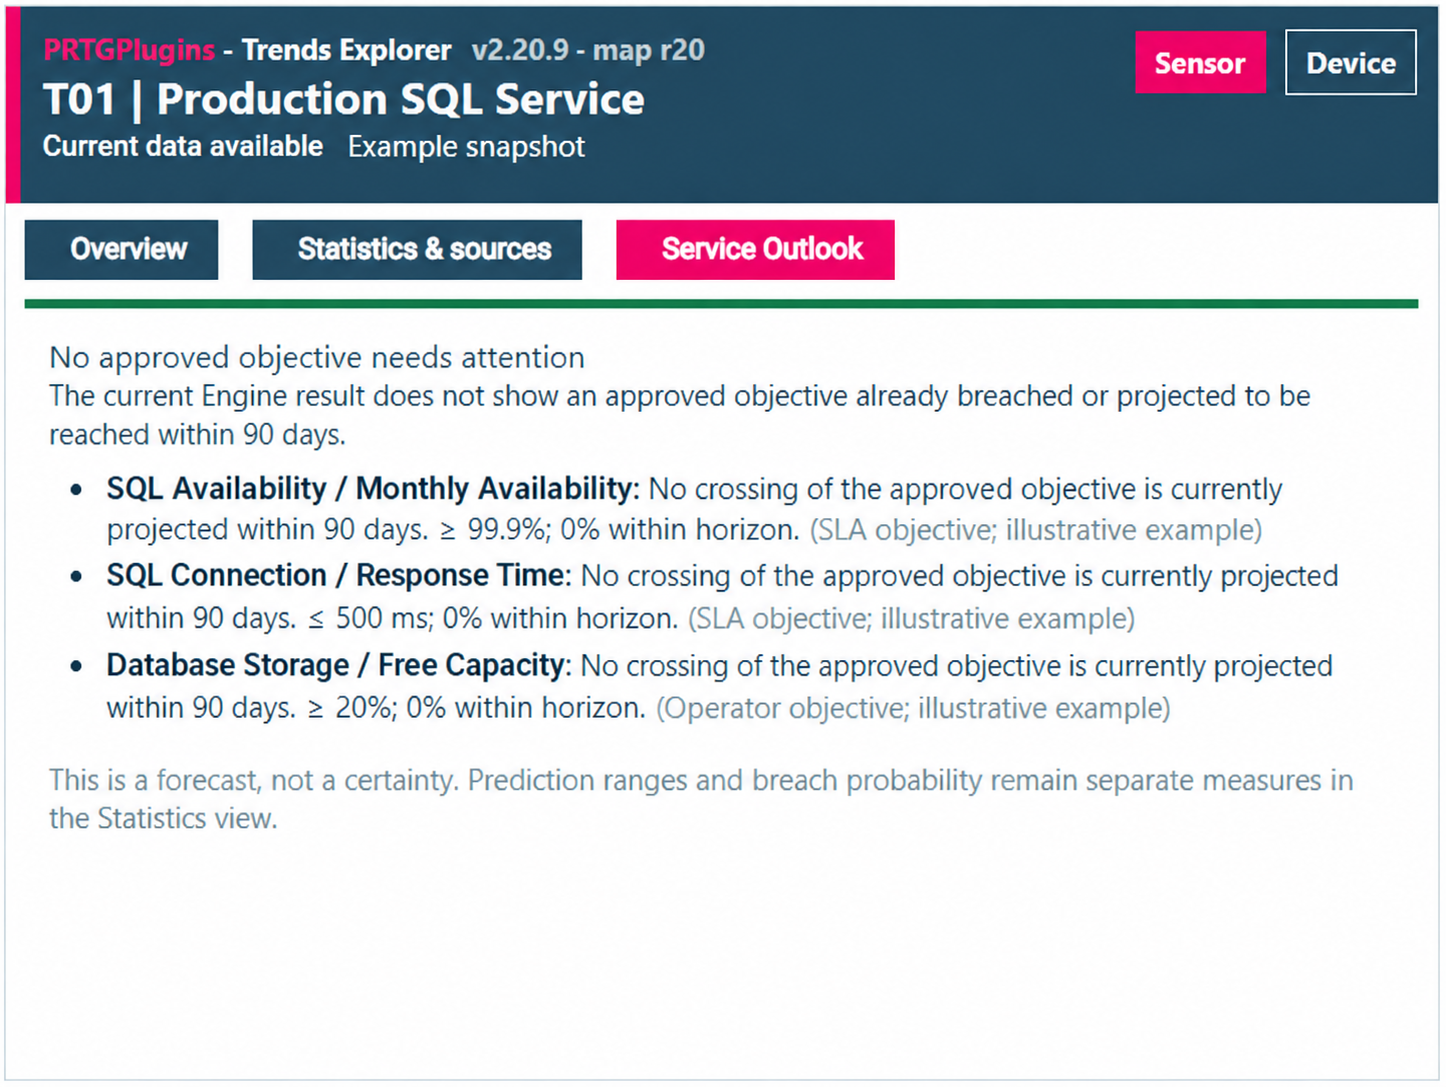Click the 'Trends Explorer' header text
Screen dimensions: 1446x1087
[346, 50]
